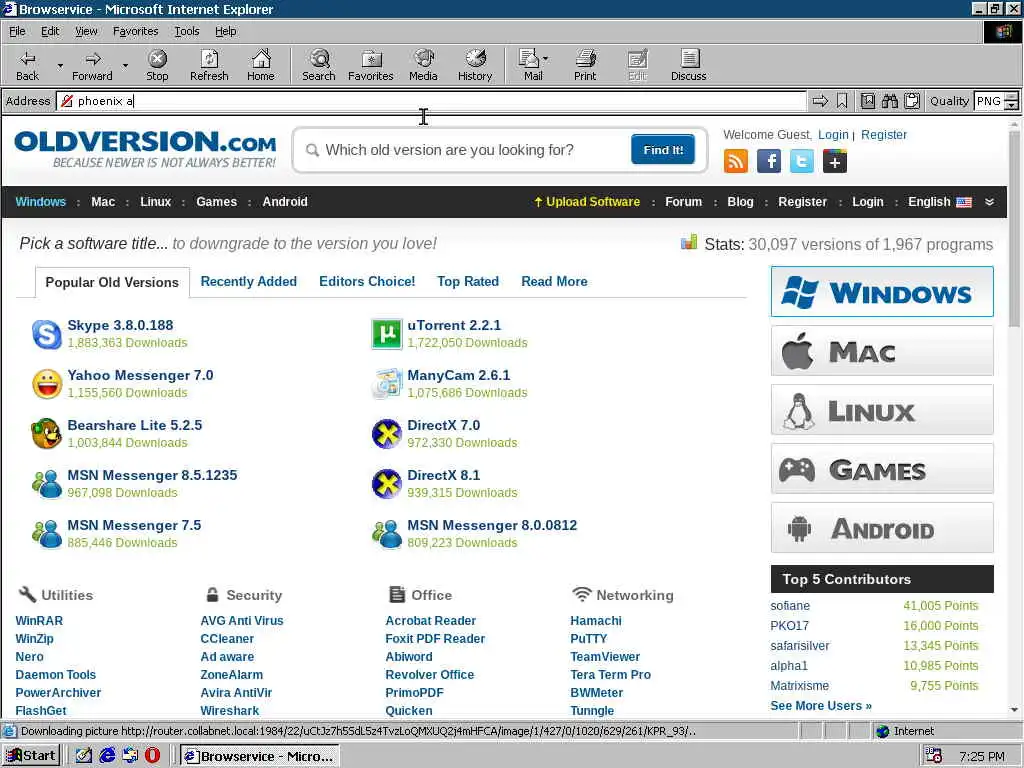Click the binoculars icon near address bar
The height and width of the screenshot is (768, 1024).
tap(889, 101)
